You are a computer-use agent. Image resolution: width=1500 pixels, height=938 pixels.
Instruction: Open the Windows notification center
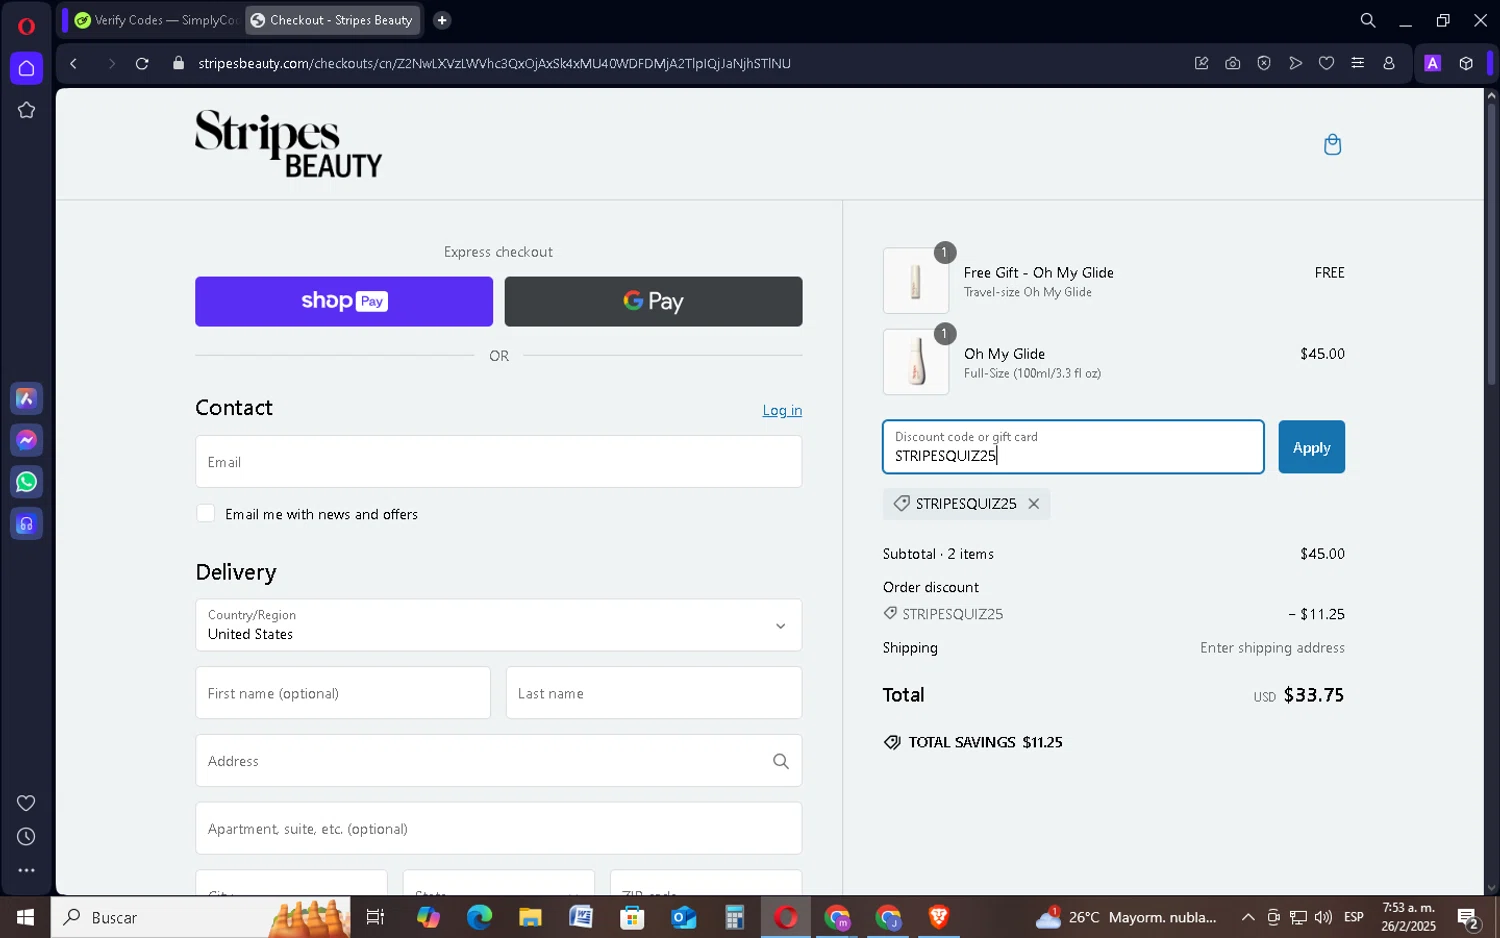[1468, 917]
